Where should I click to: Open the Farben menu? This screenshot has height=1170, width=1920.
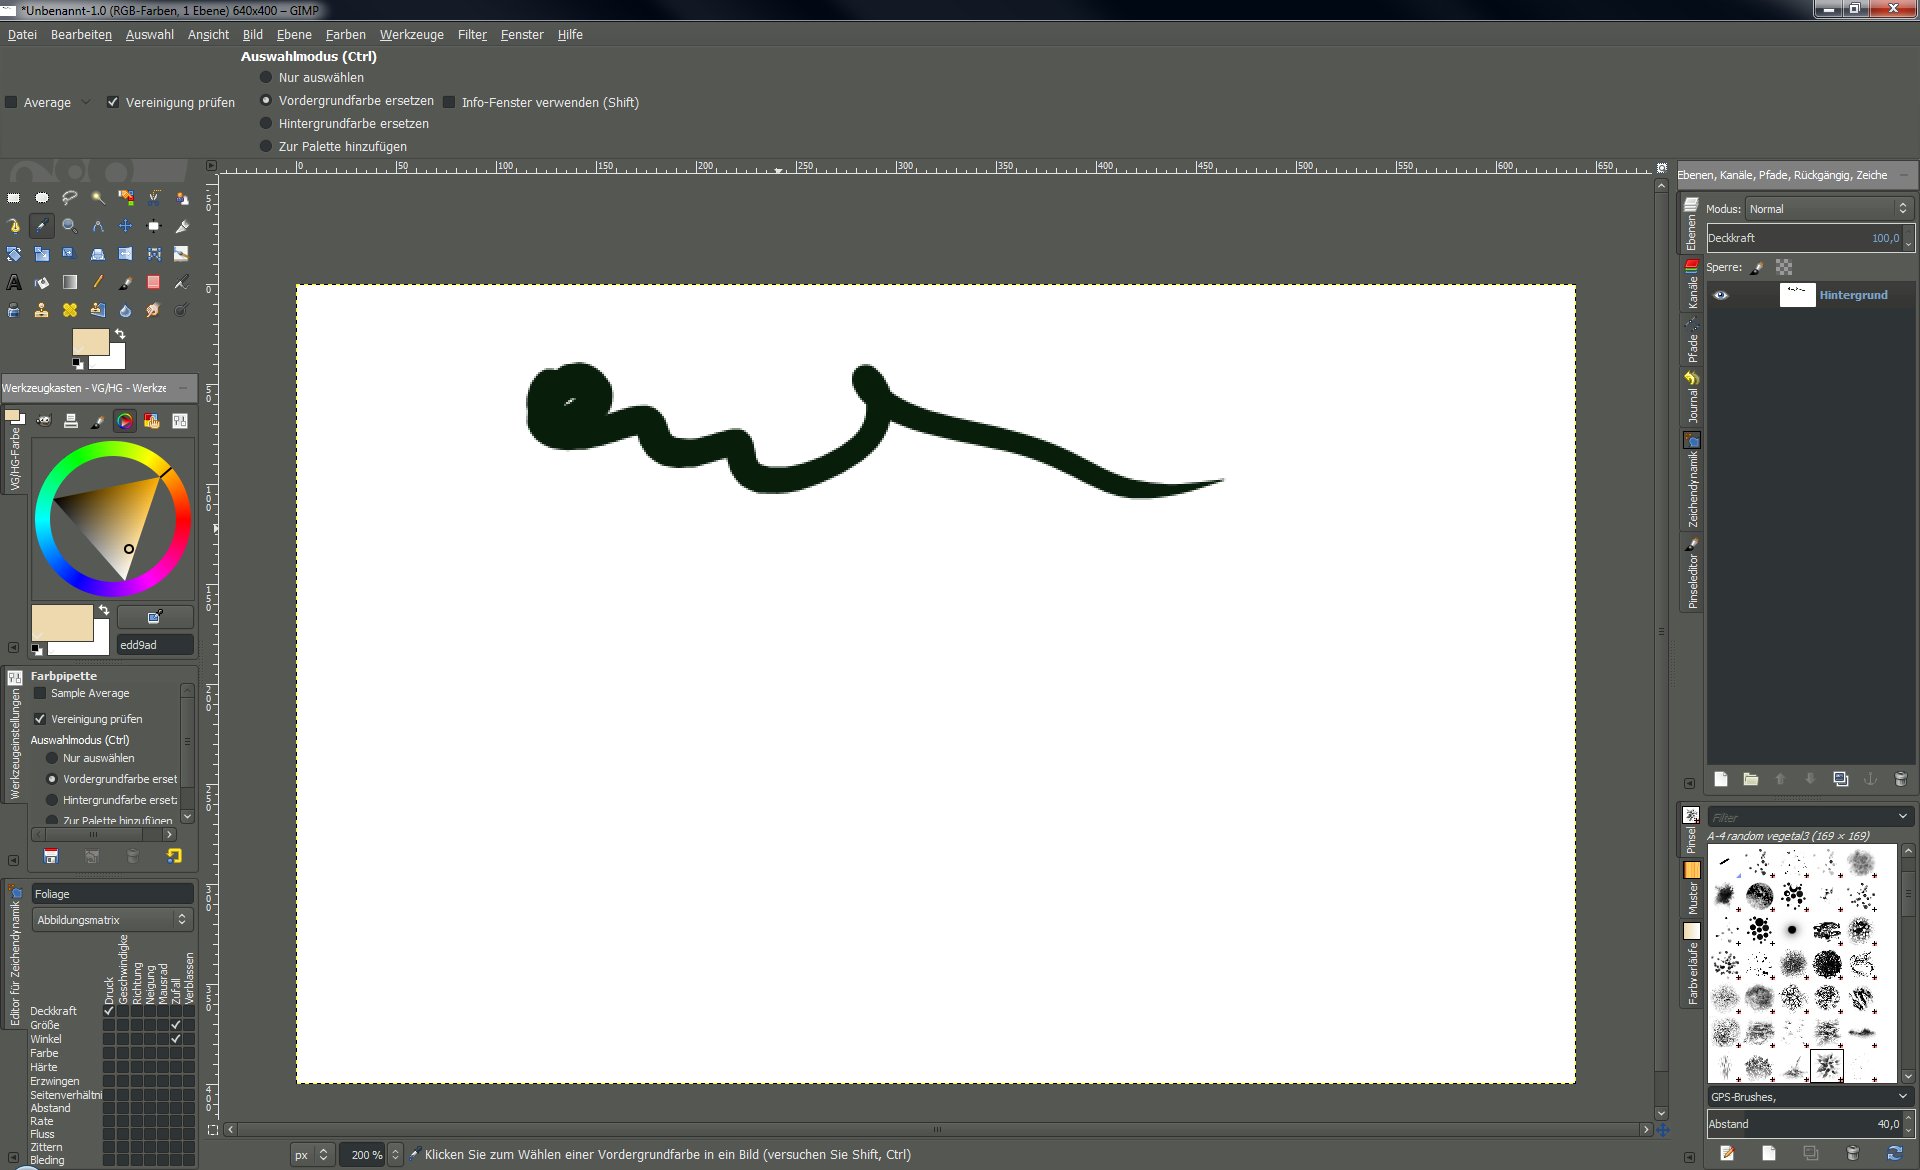click(345, 34)
